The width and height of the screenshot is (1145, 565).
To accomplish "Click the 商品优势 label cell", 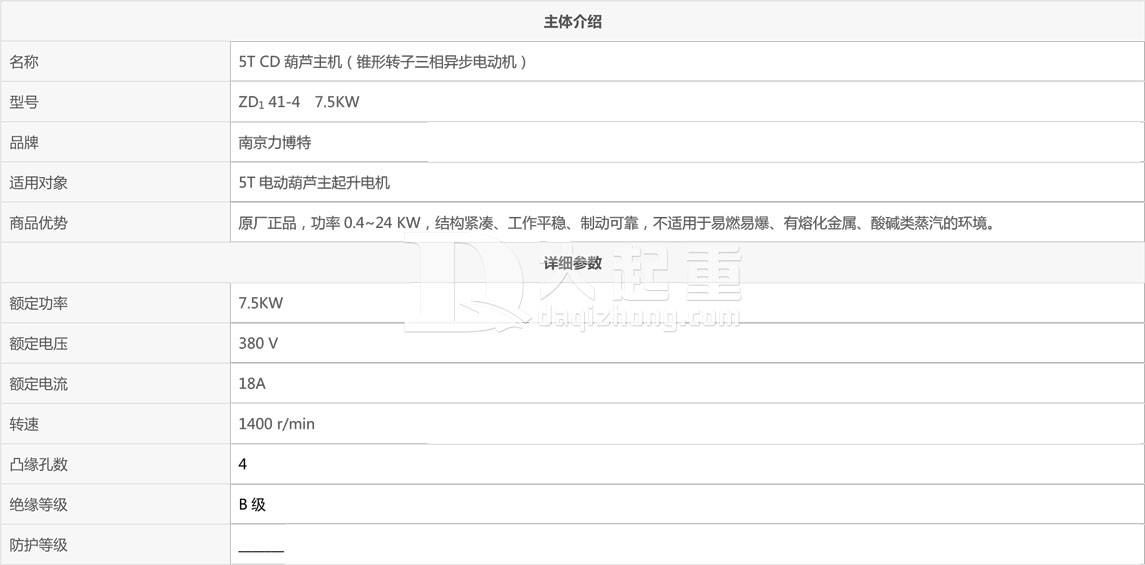I will click(x=115, y=223).
